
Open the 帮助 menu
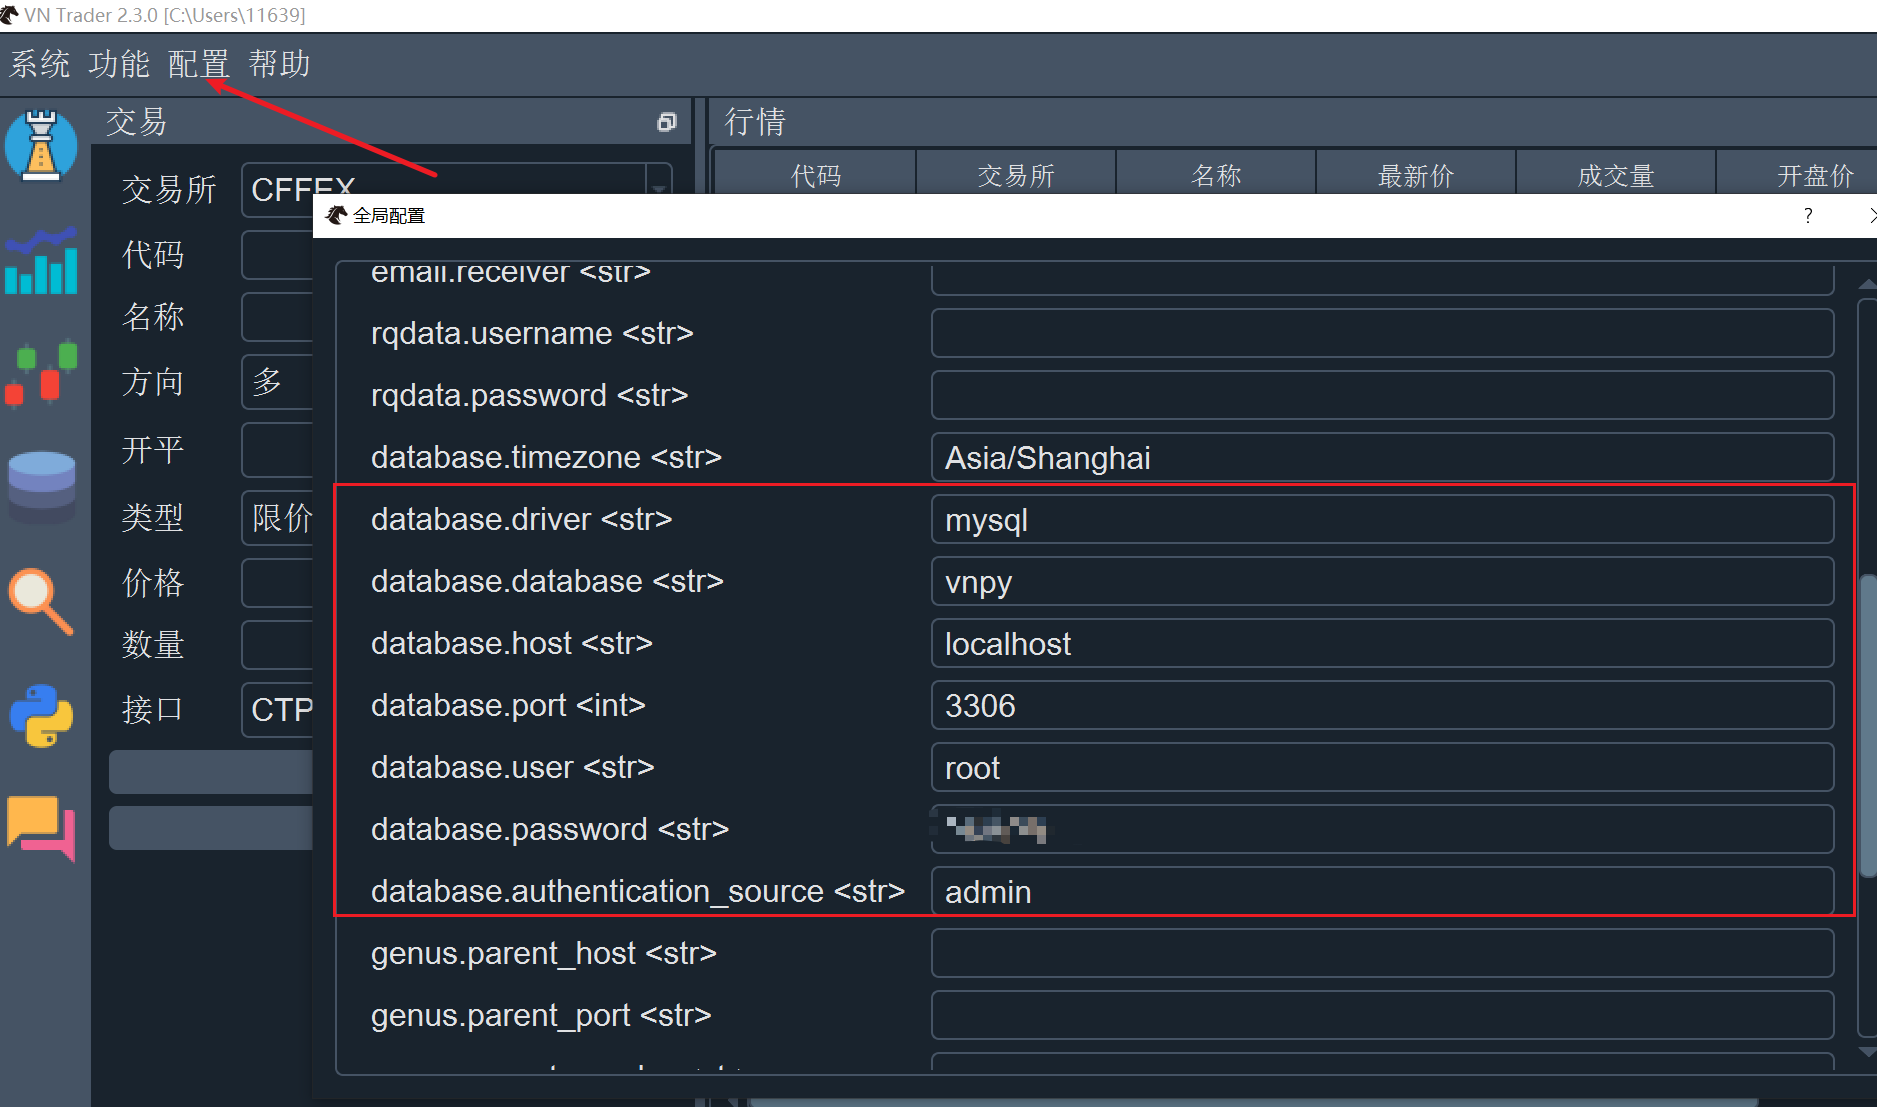click(278, 64)
